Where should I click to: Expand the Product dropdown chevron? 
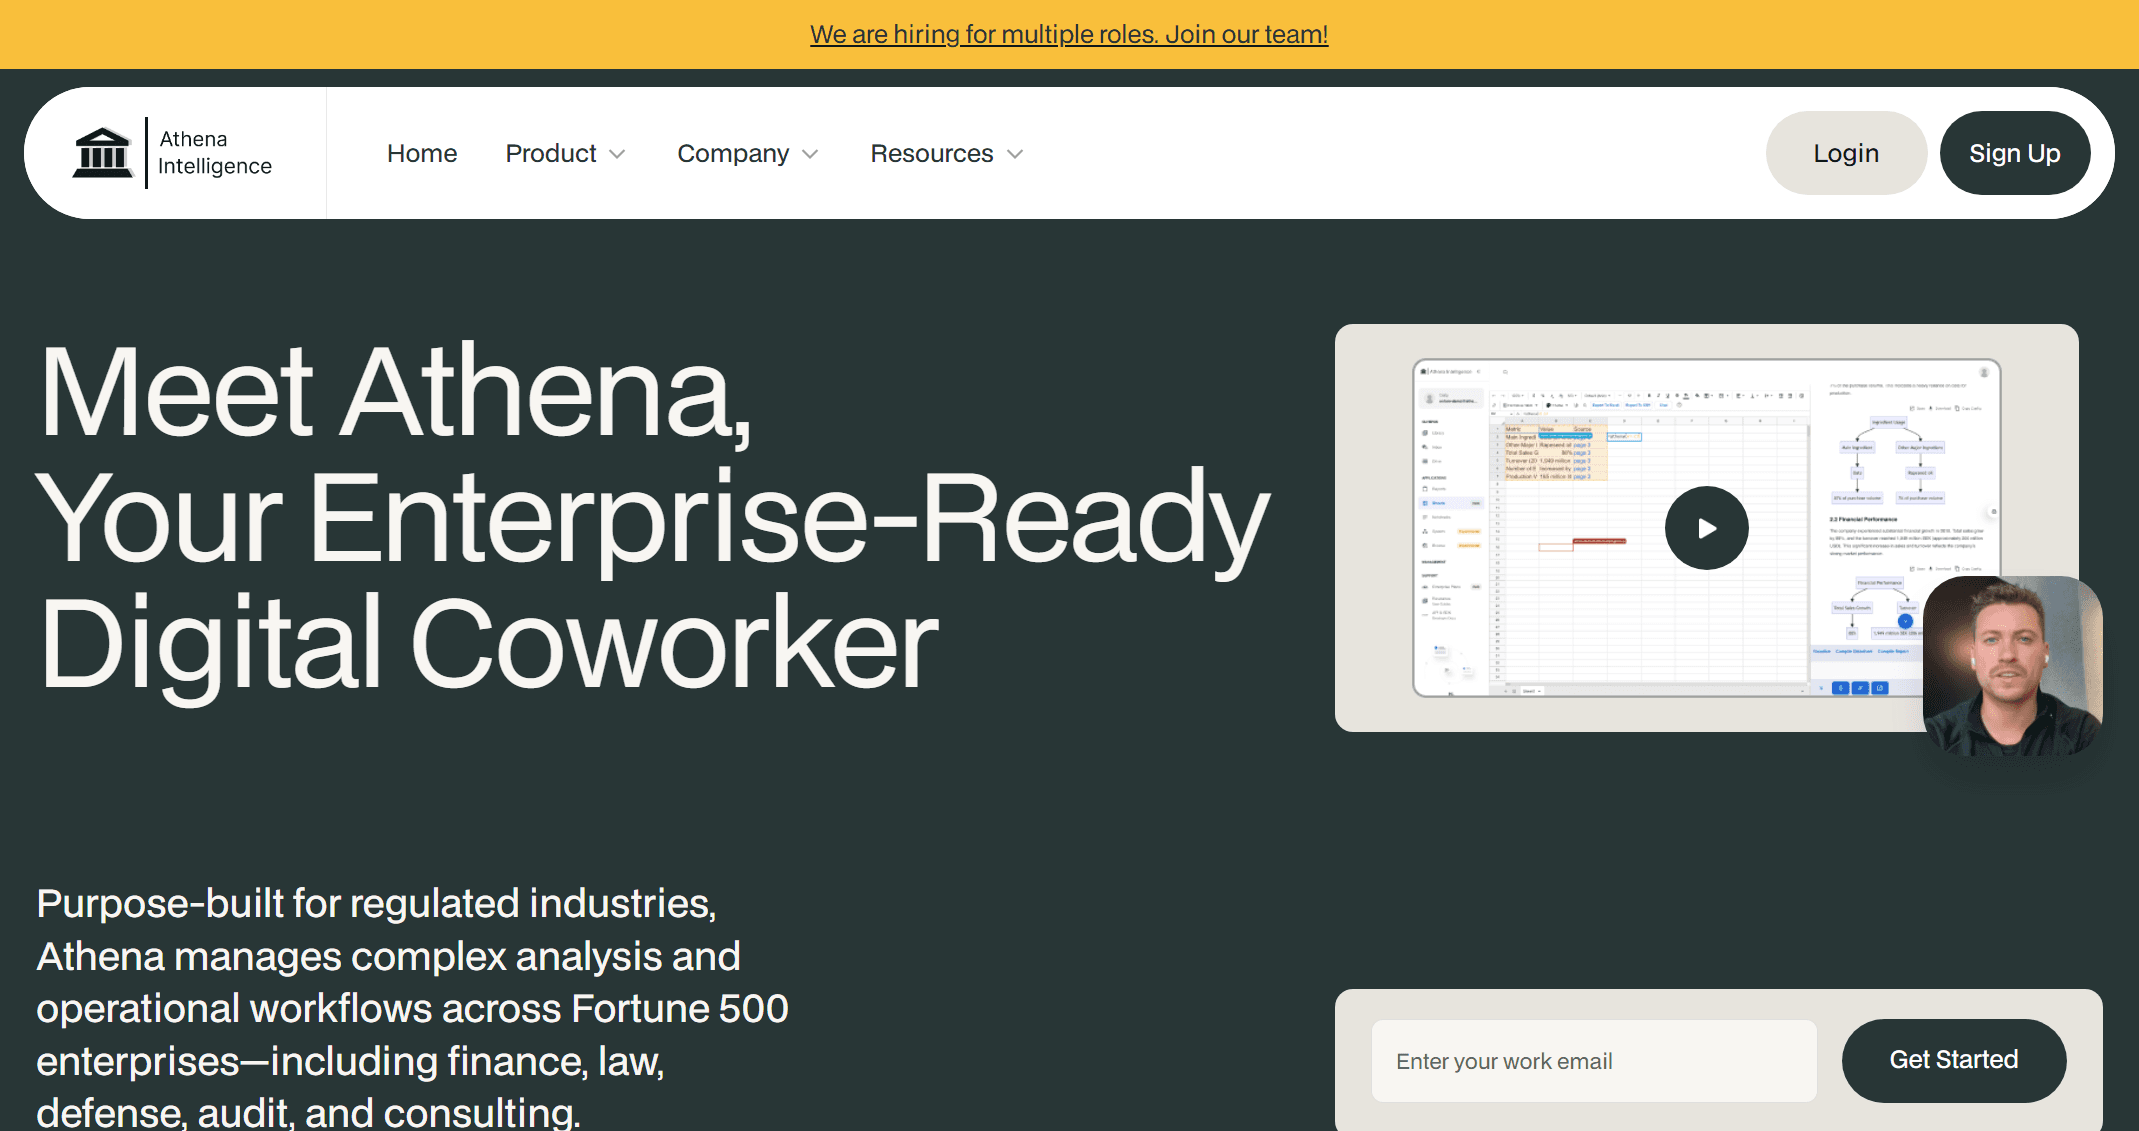click(x=617, y=154)
